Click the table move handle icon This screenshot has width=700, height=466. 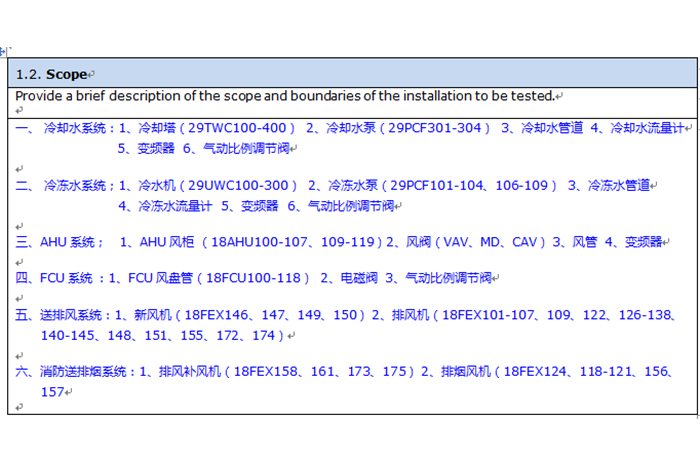click(4, 51)
